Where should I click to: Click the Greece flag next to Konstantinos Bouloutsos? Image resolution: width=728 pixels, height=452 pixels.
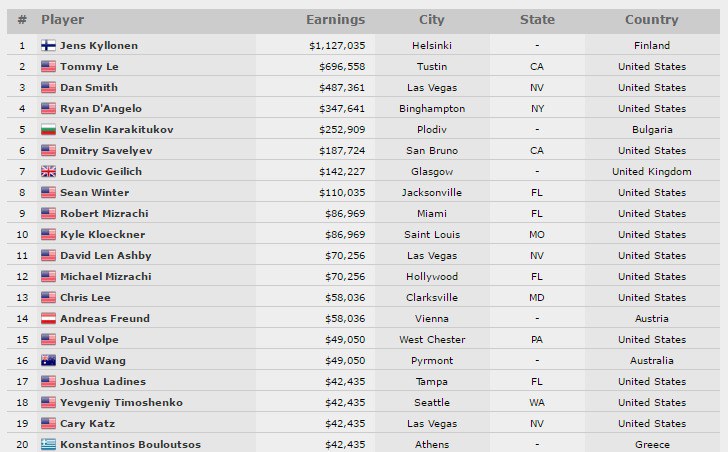coord(48,445)
